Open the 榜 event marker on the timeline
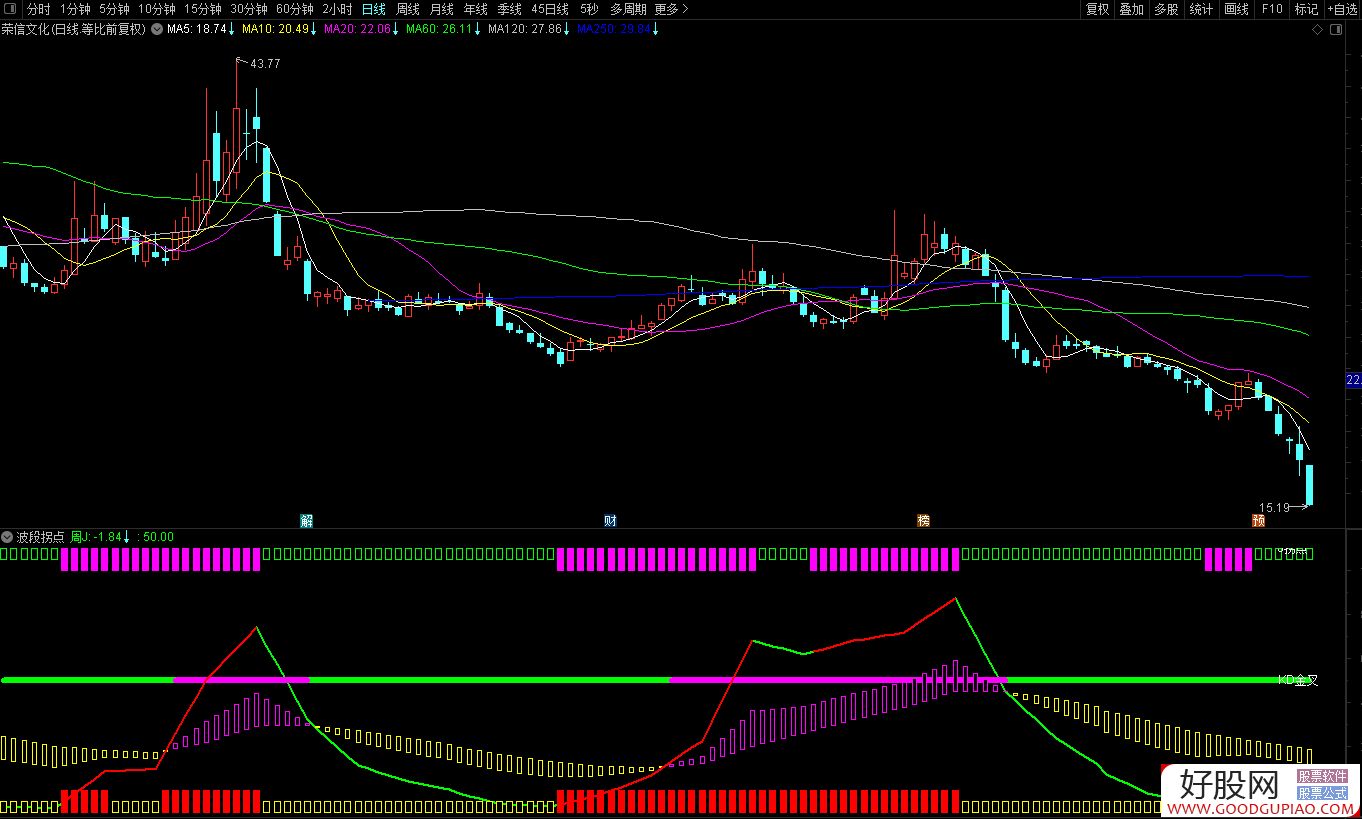Viewport: 1362px width, 819px height. click(x=923, y=521)
